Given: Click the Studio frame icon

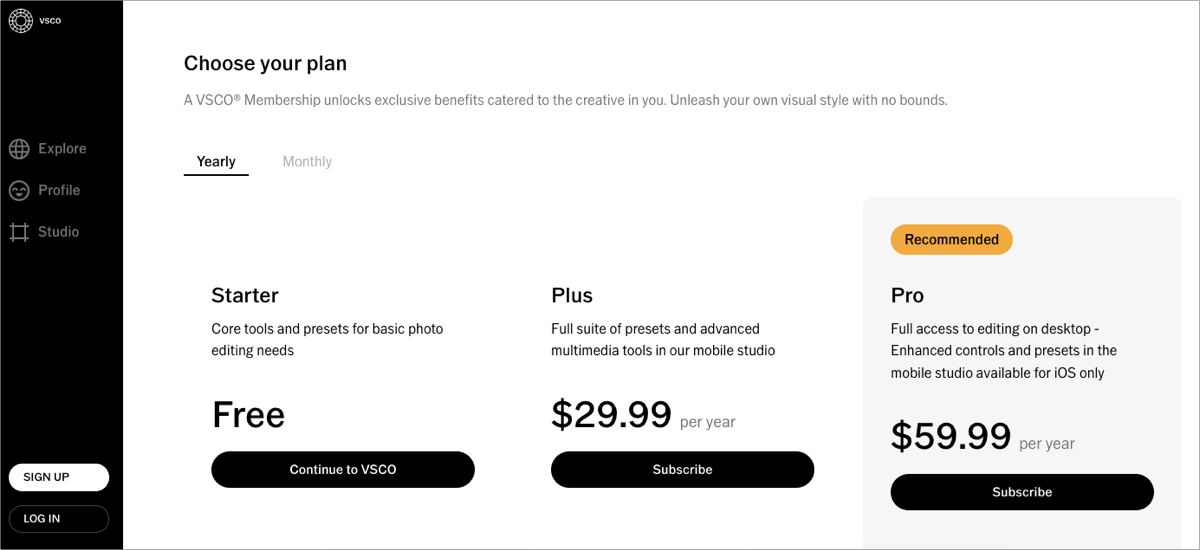Looking at the screenshot, I should pos(19,232).
